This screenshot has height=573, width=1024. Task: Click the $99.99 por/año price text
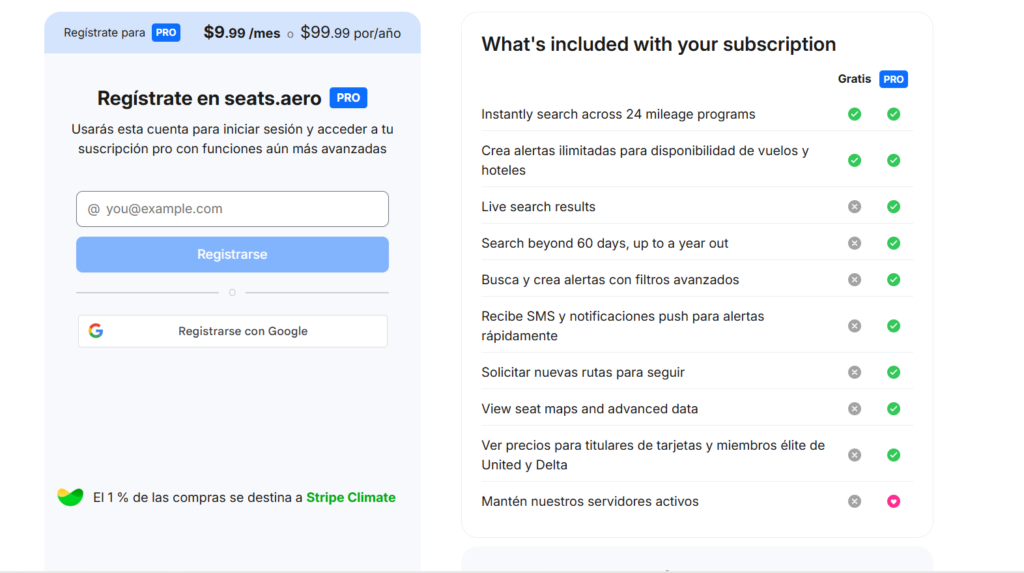click(351, 33)
